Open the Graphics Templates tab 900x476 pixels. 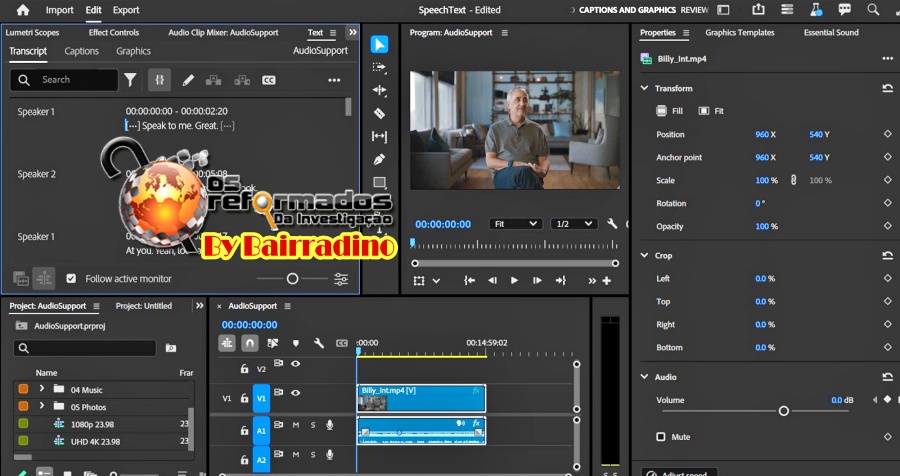pyautogui.click(x=739, y=33)
